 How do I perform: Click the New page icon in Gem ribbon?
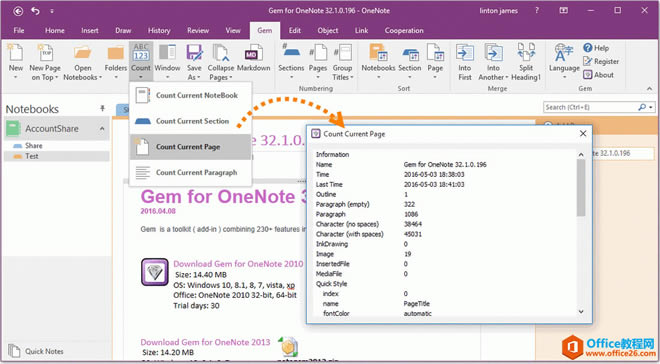[16, 53]
